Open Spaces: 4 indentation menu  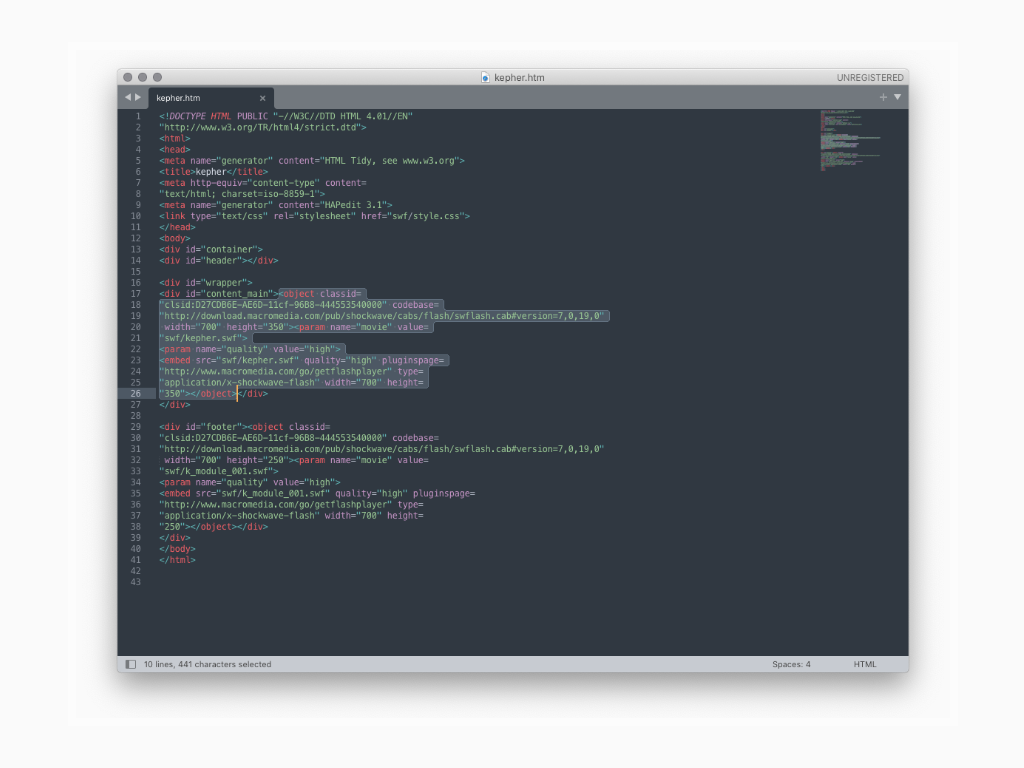[x=791, y=664]
